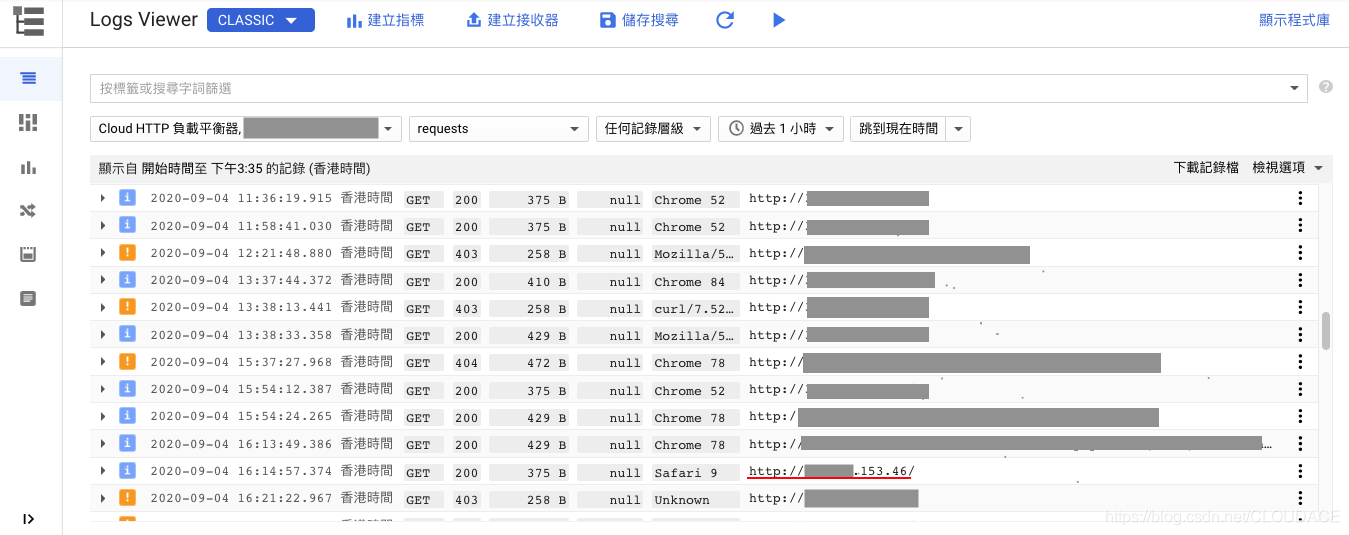This screenshot has width=1349, height=535.
Task: Click the GET method on the 15:54:12.387 row
Action: tap(423, 391)
